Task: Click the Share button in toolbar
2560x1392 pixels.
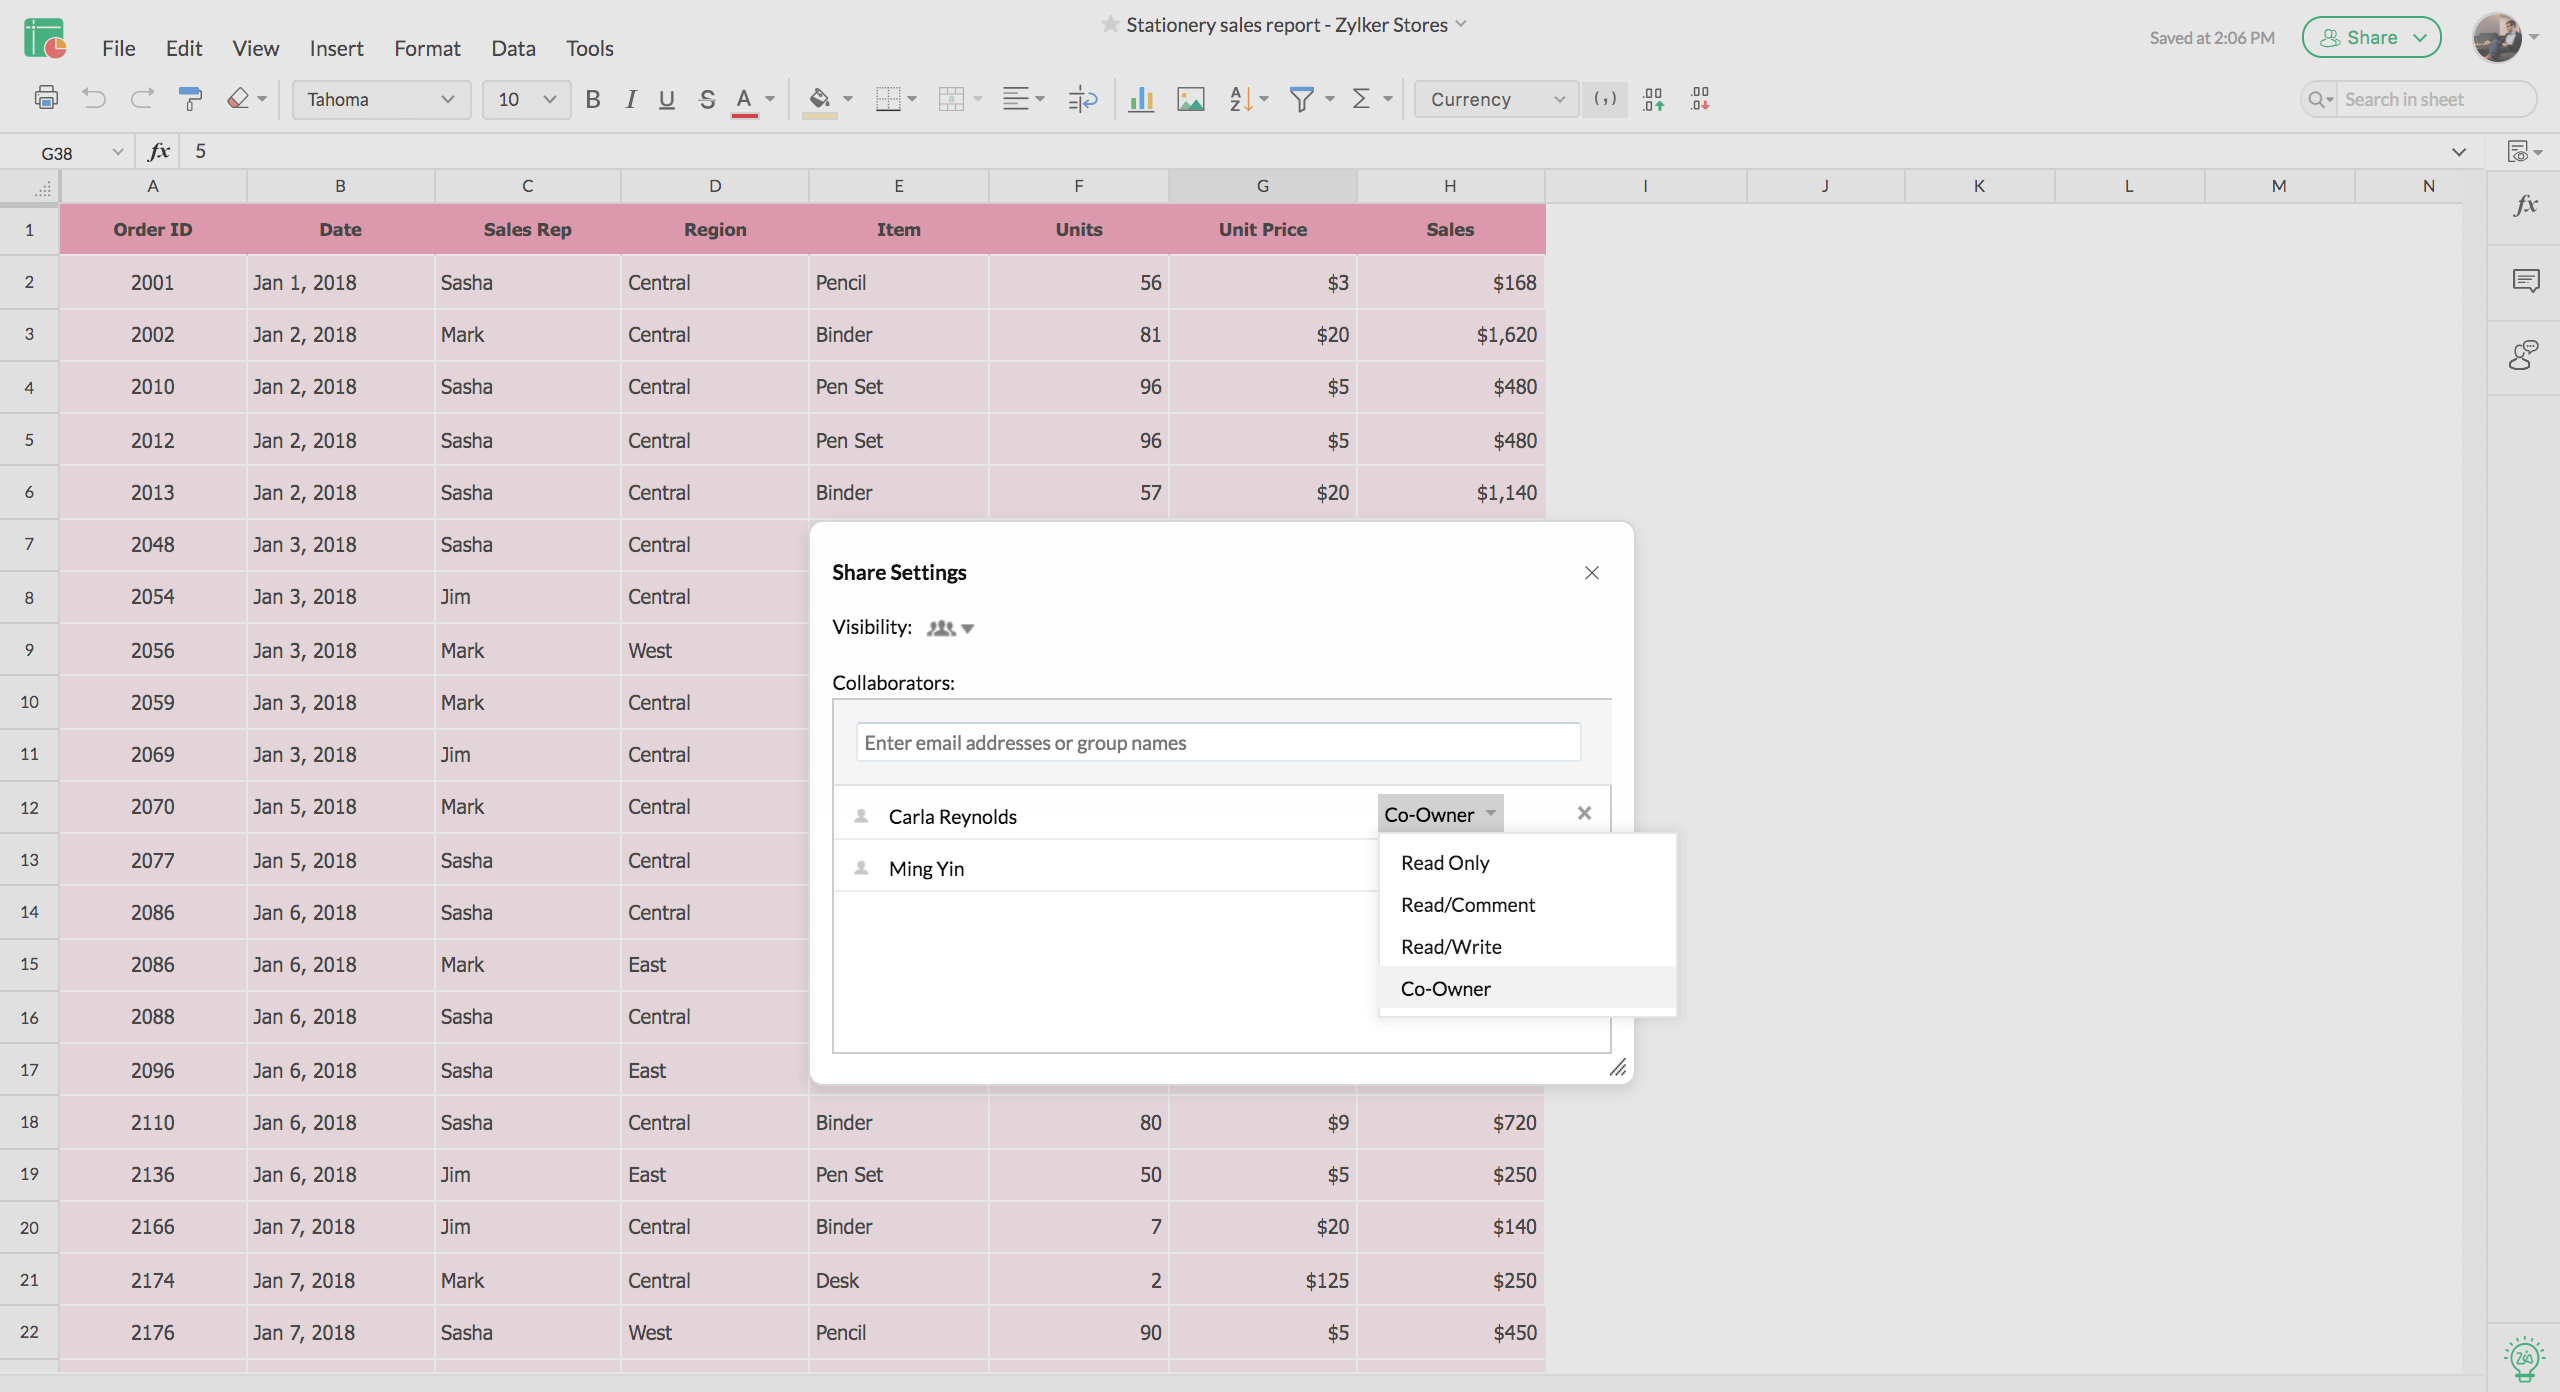Action: click(x=2372, y=34)
